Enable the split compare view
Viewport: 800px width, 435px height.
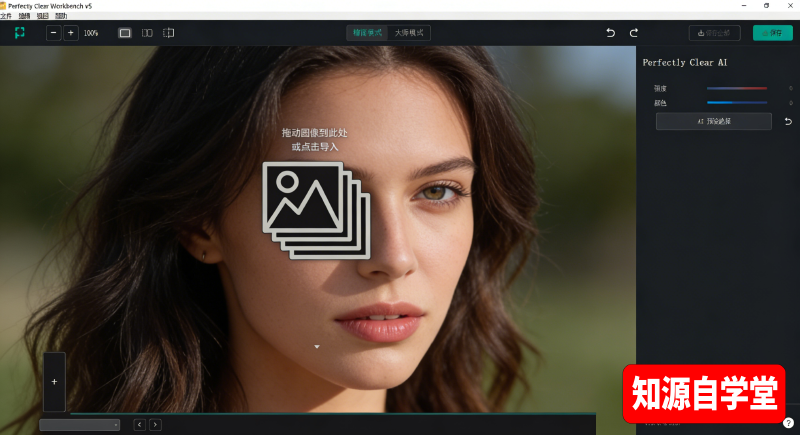[169, 33]
